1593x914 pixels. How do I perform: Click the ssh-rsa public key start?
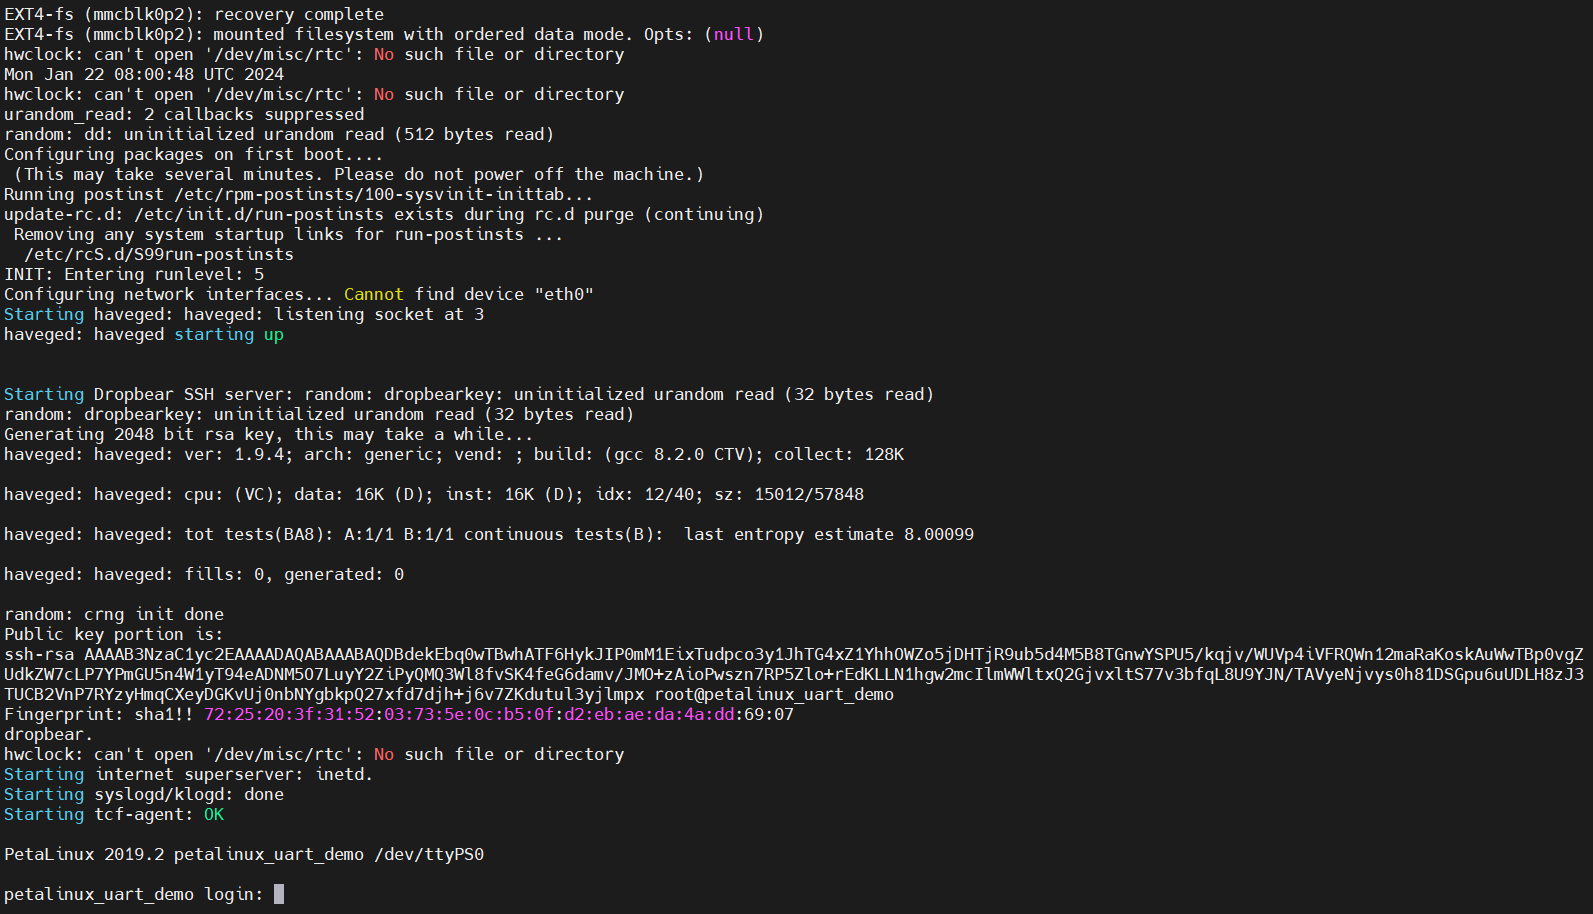coord(39,654)
